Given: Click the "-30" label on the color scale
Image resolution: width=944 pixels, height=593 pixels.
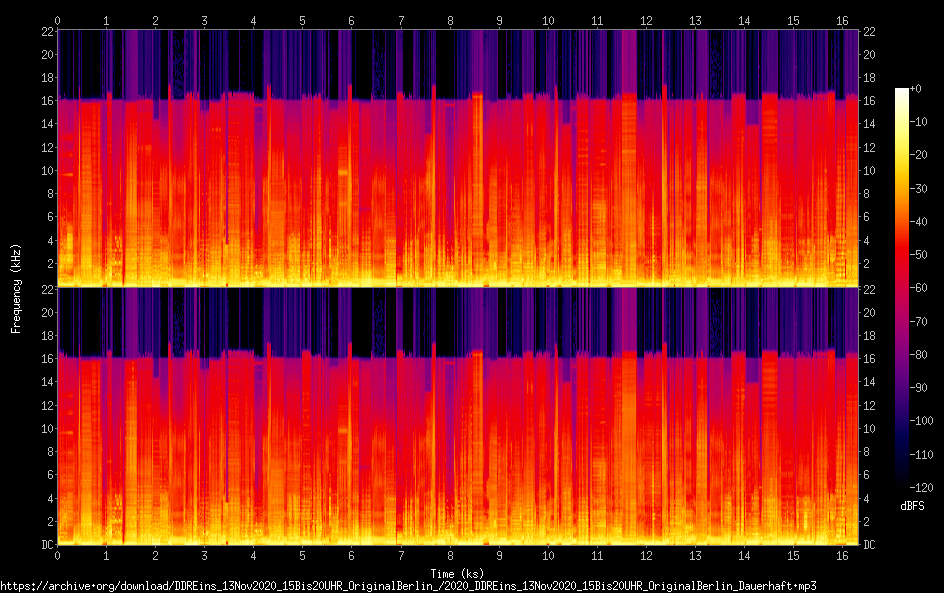Looking at the screenshot, I should click(x=918, y=188).
